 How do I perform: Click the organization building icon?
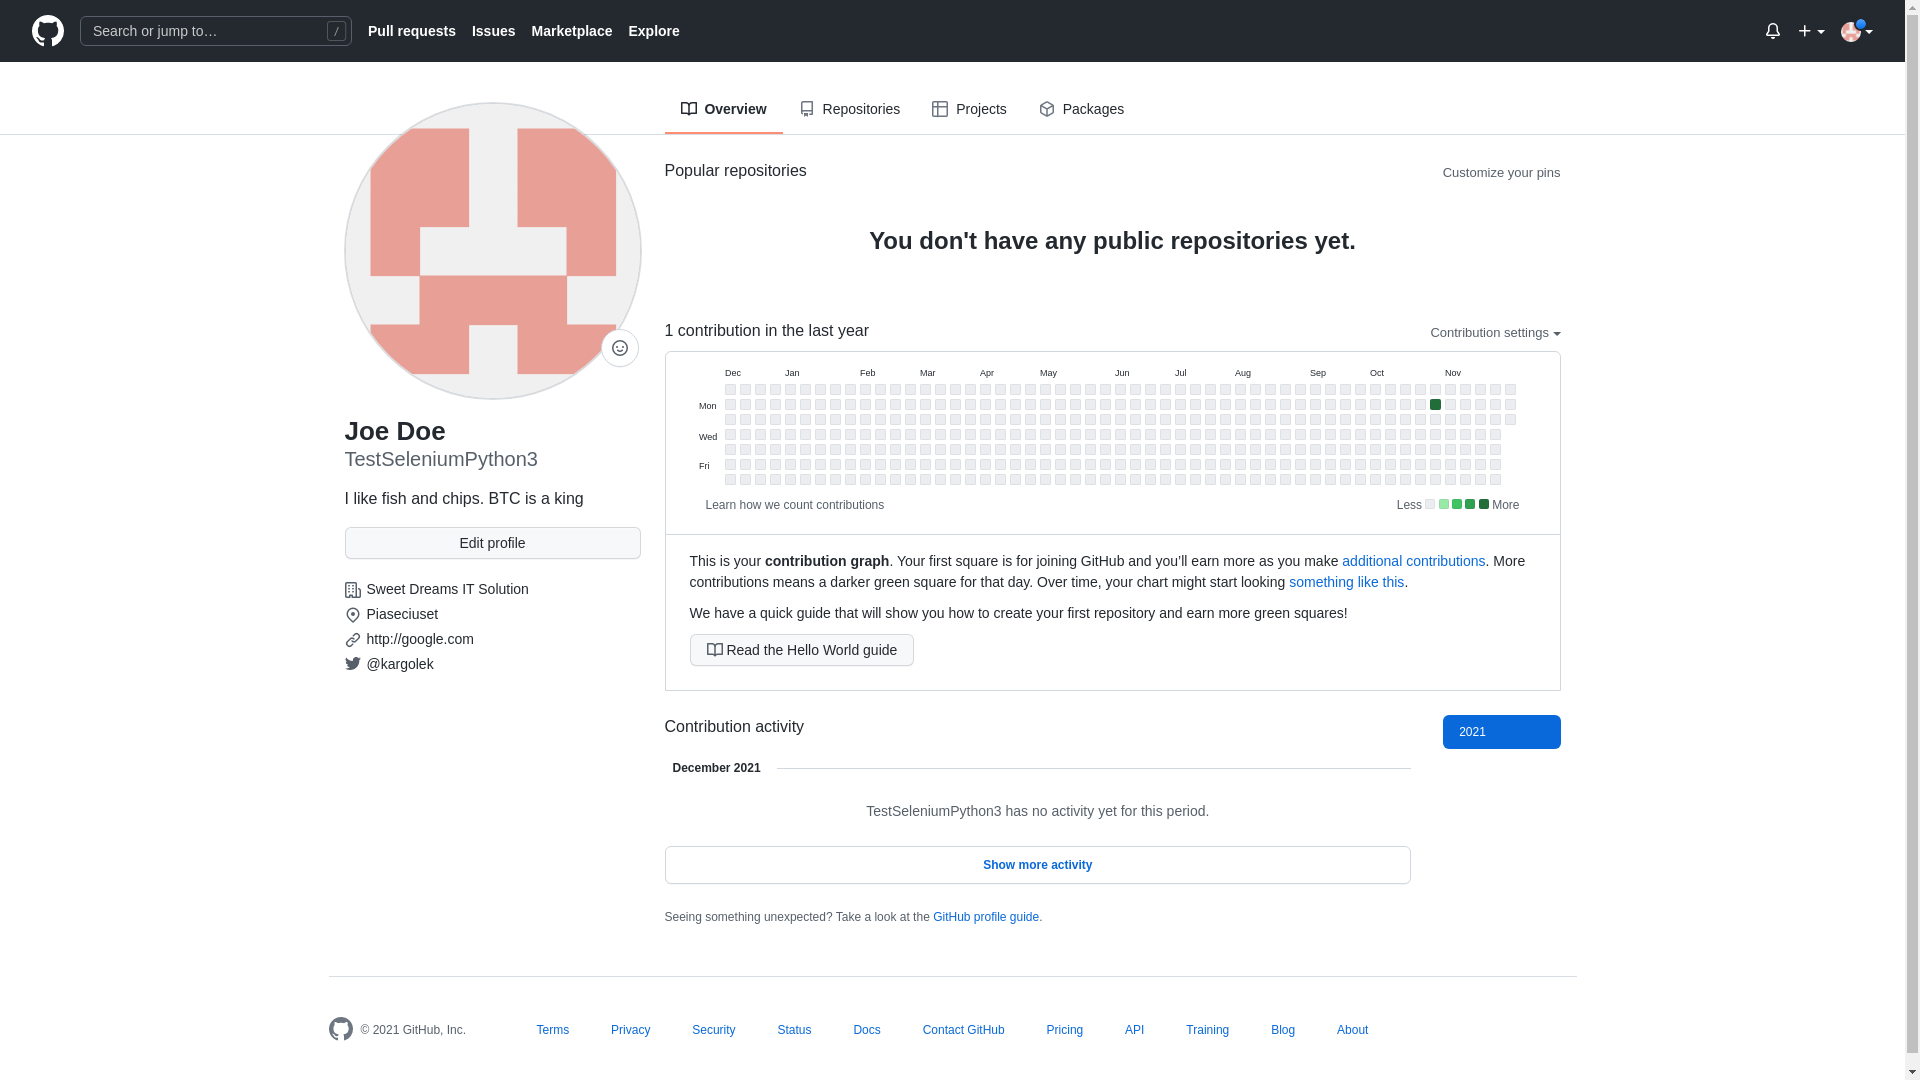point(352,590)
